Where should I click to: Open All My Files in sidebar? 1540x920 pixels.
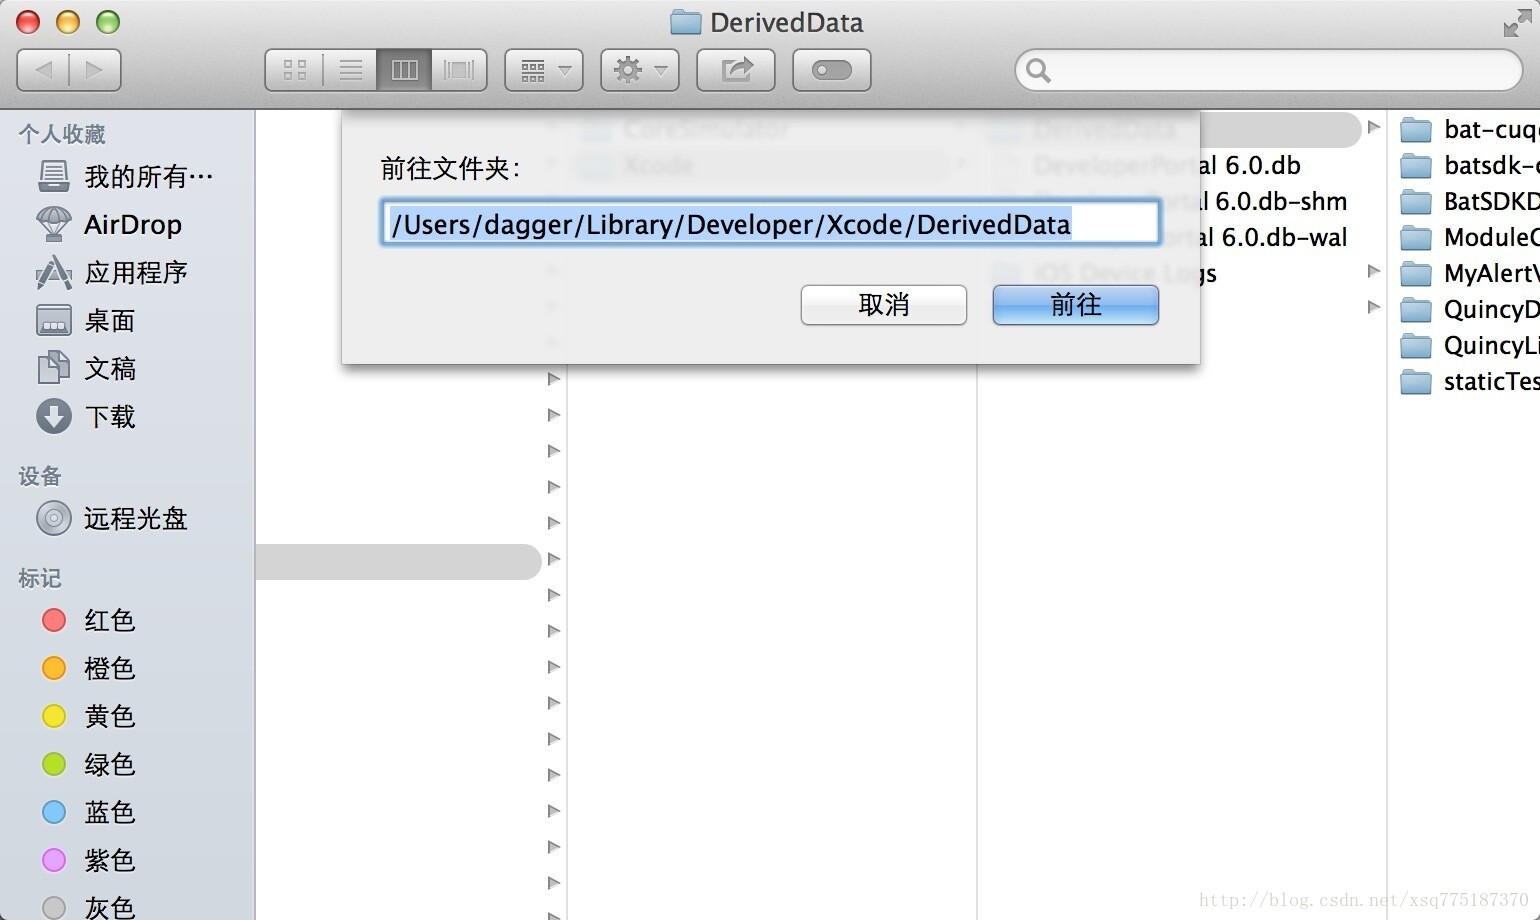point(126,177)
